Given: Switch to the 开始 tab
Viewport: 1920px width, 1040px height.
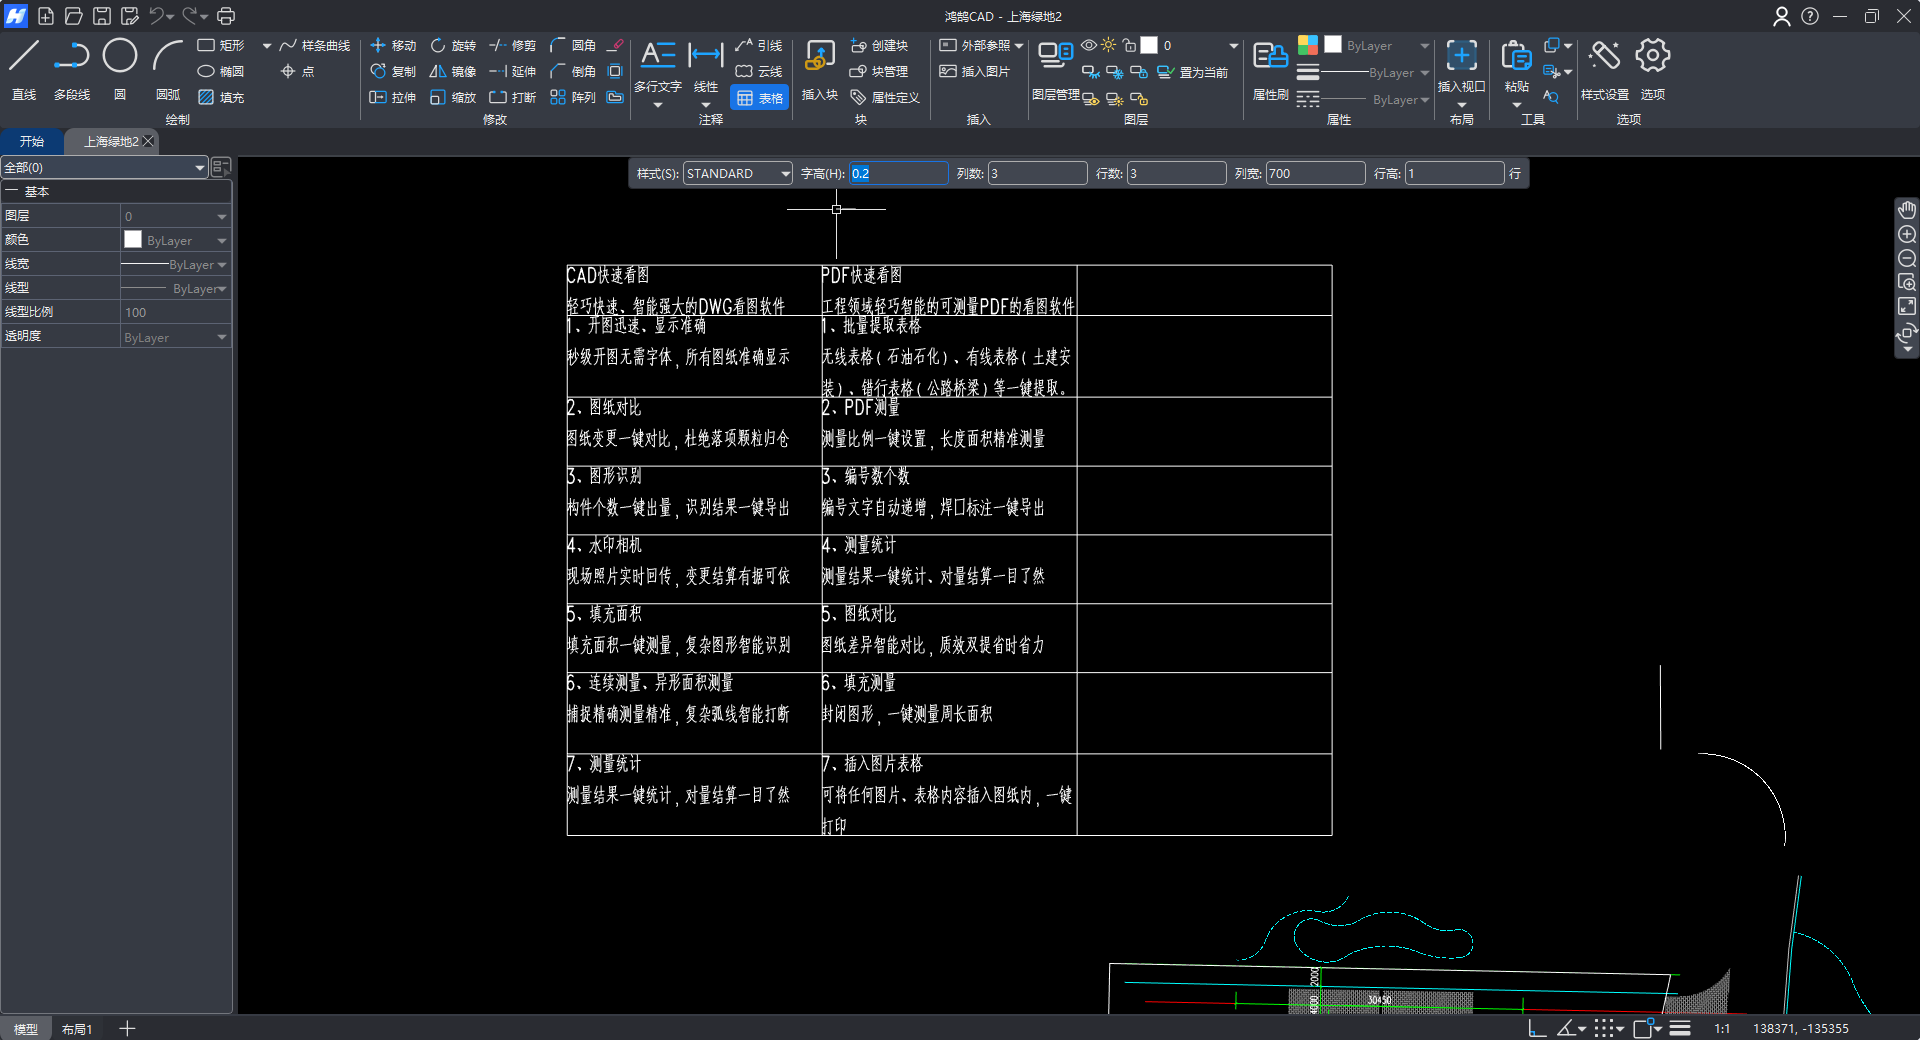Looking at the screenshot, I should point(32,142).
